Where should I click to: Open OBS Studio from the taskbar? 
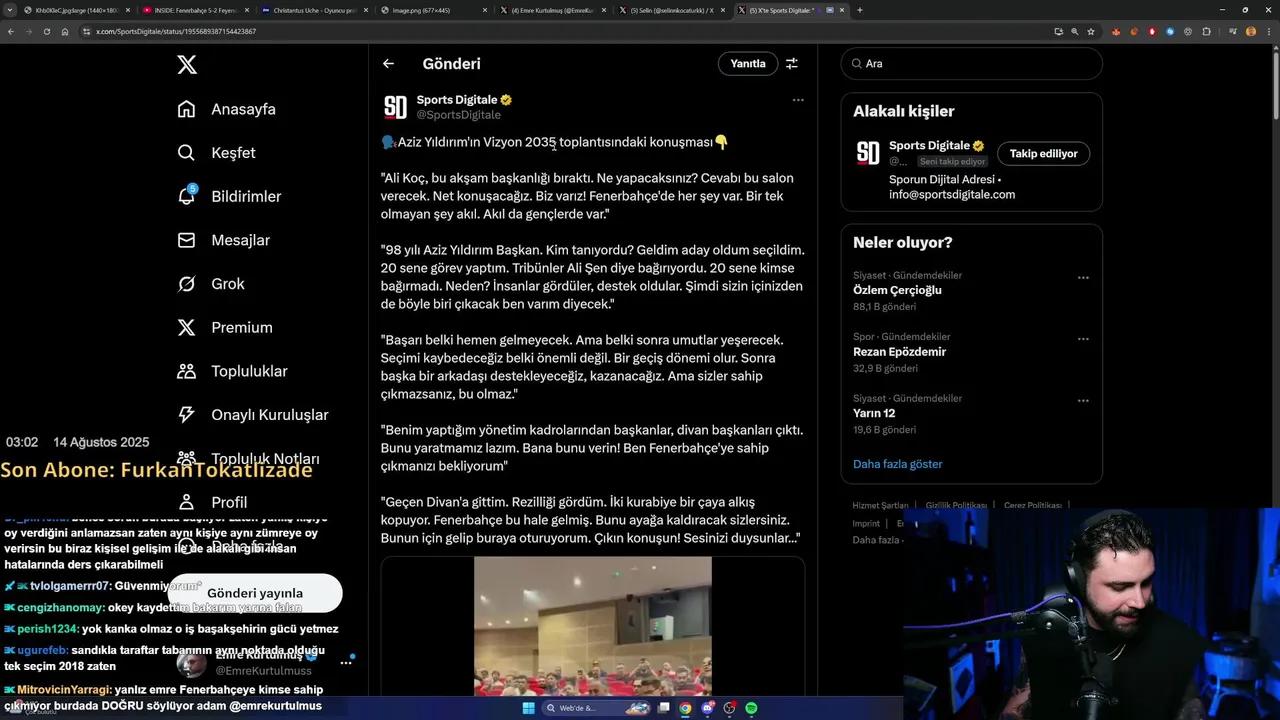click(x=729, y=708)
